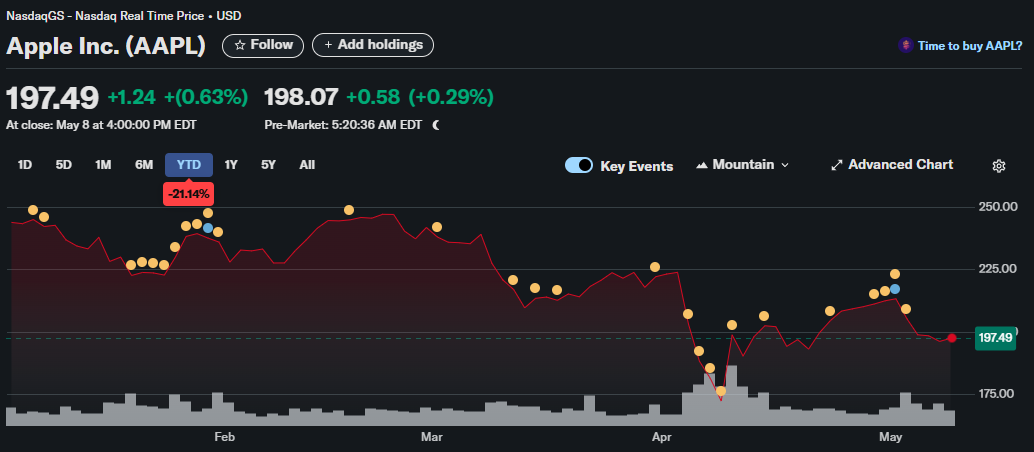Click the purple icon beside Time to buy AAPL
The height and width of the screenshot is (452, 1034).
(x=905, y=46)
